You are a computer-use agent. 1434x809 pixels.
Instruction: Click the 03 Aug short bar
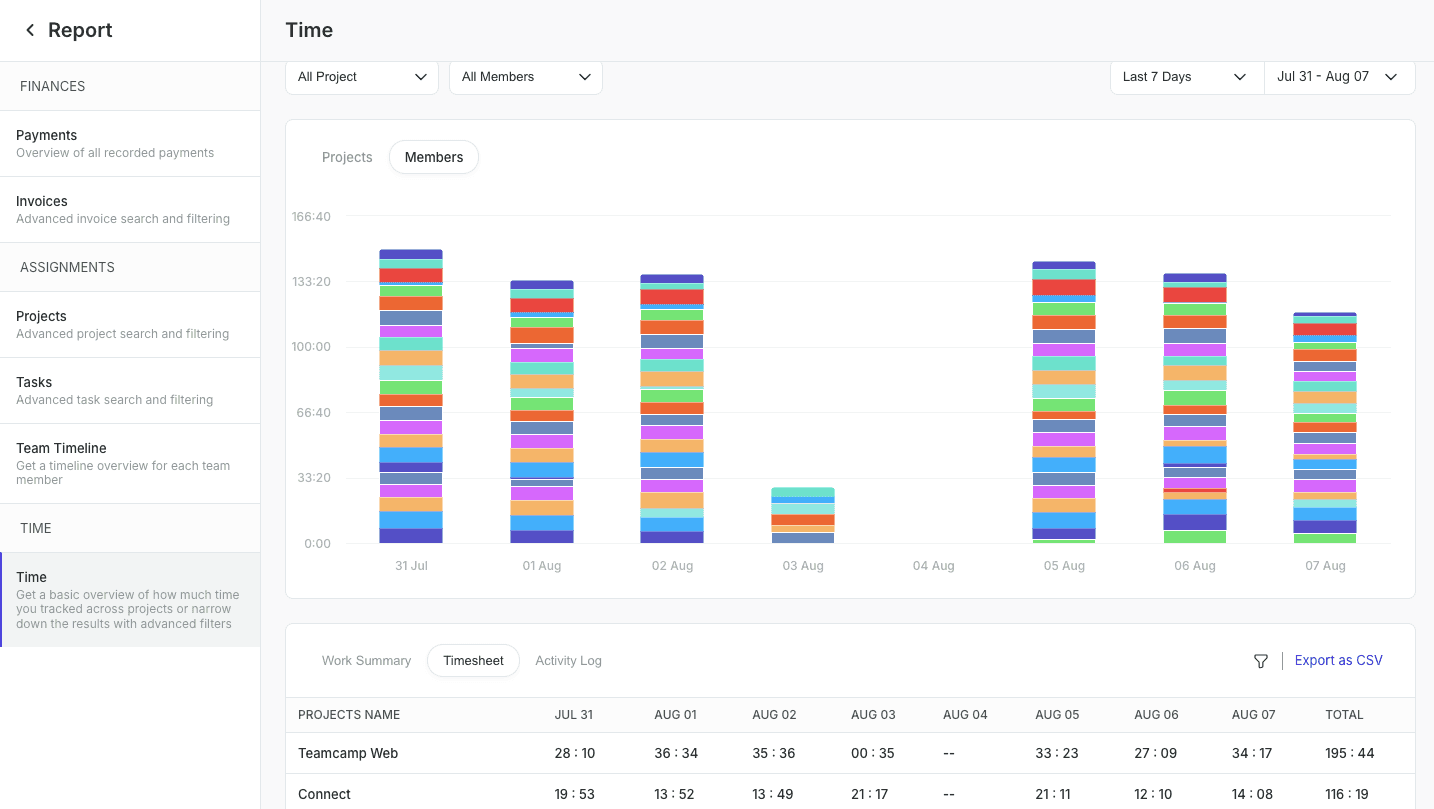803,515
